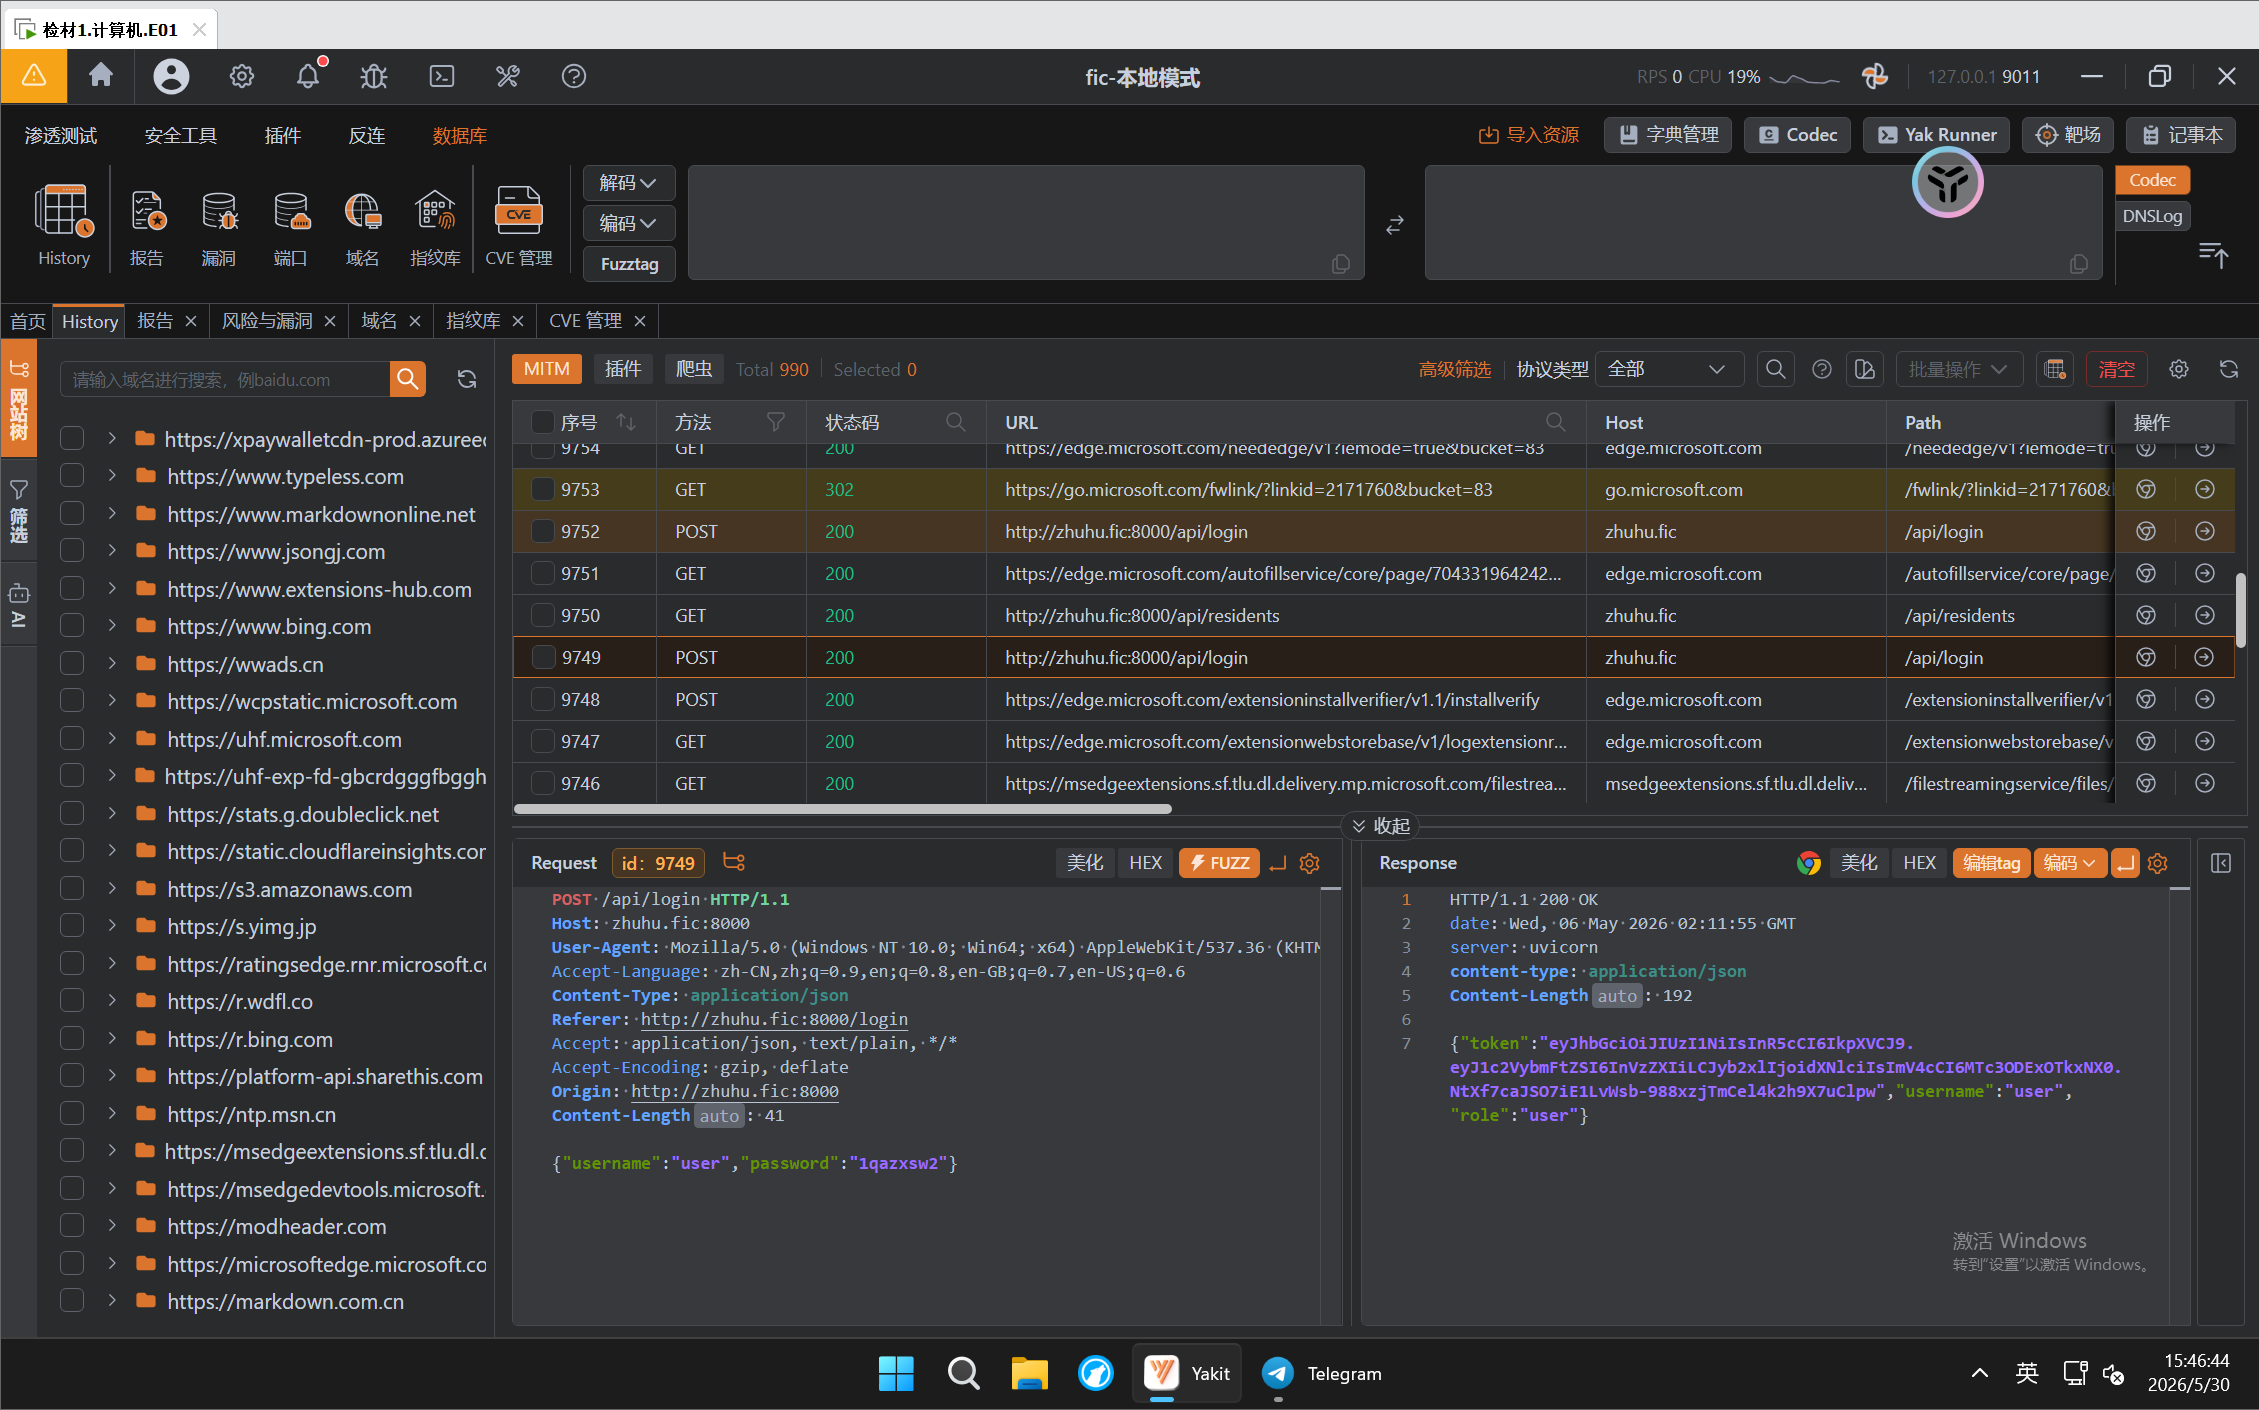Open response in Chrome browser icon

pos(1808,863)
